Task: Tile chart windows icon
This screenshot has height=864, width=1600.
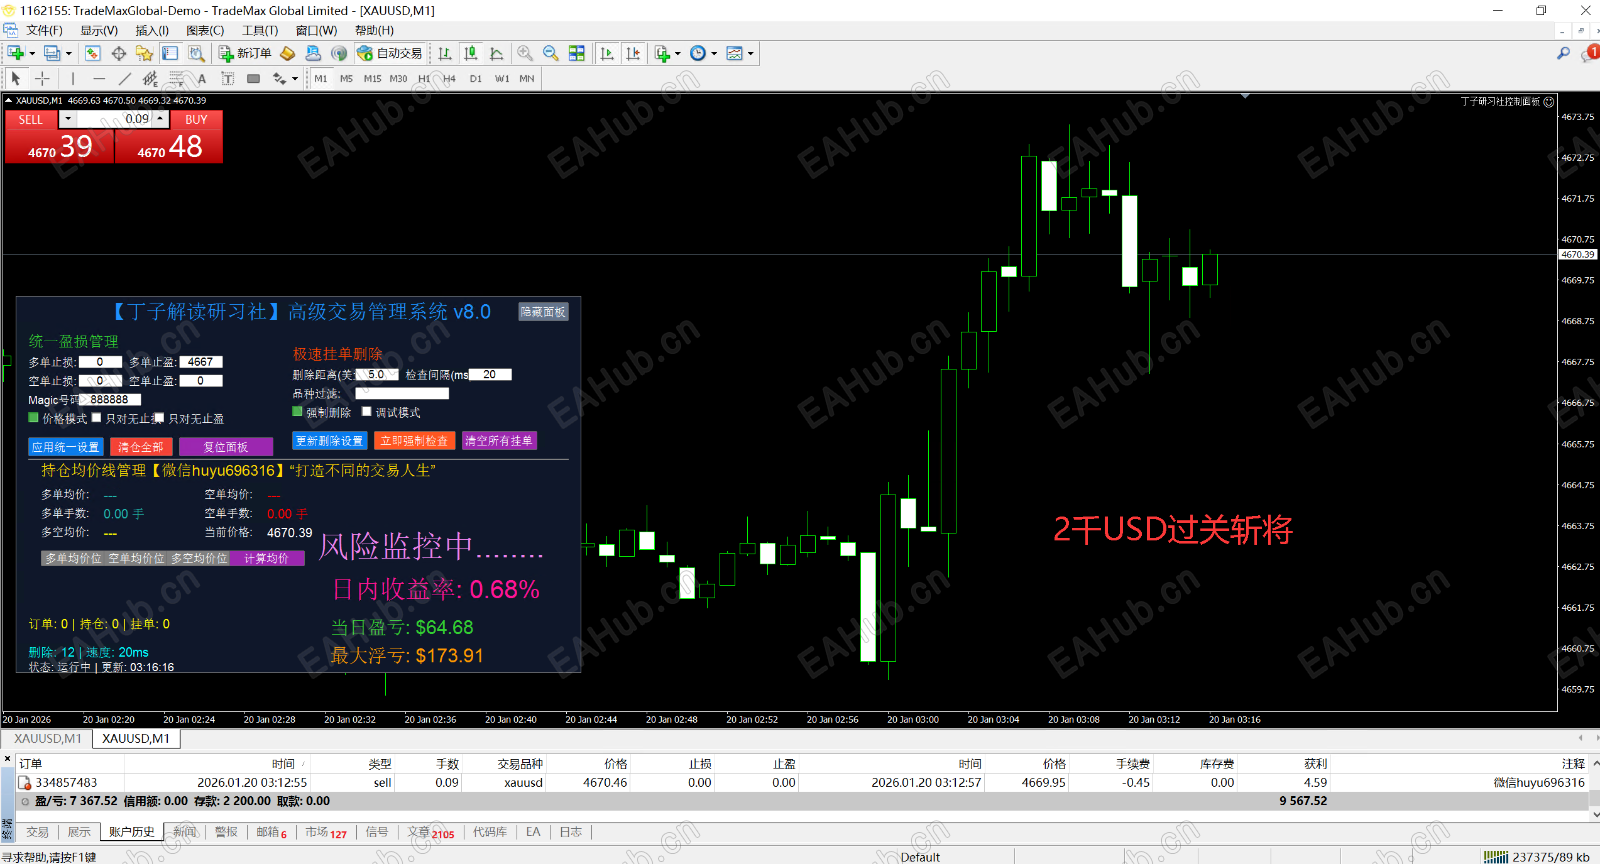Action: click(x=577, y=53)
